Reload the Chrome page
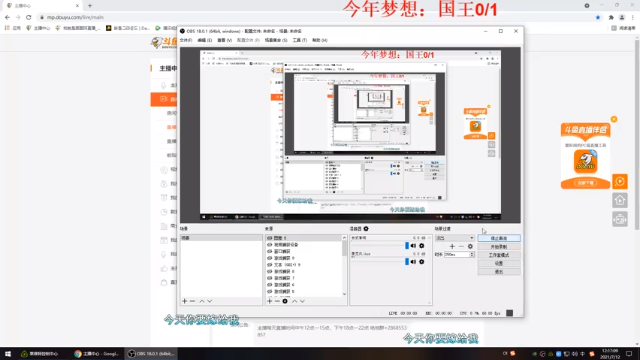 [29, 17]
